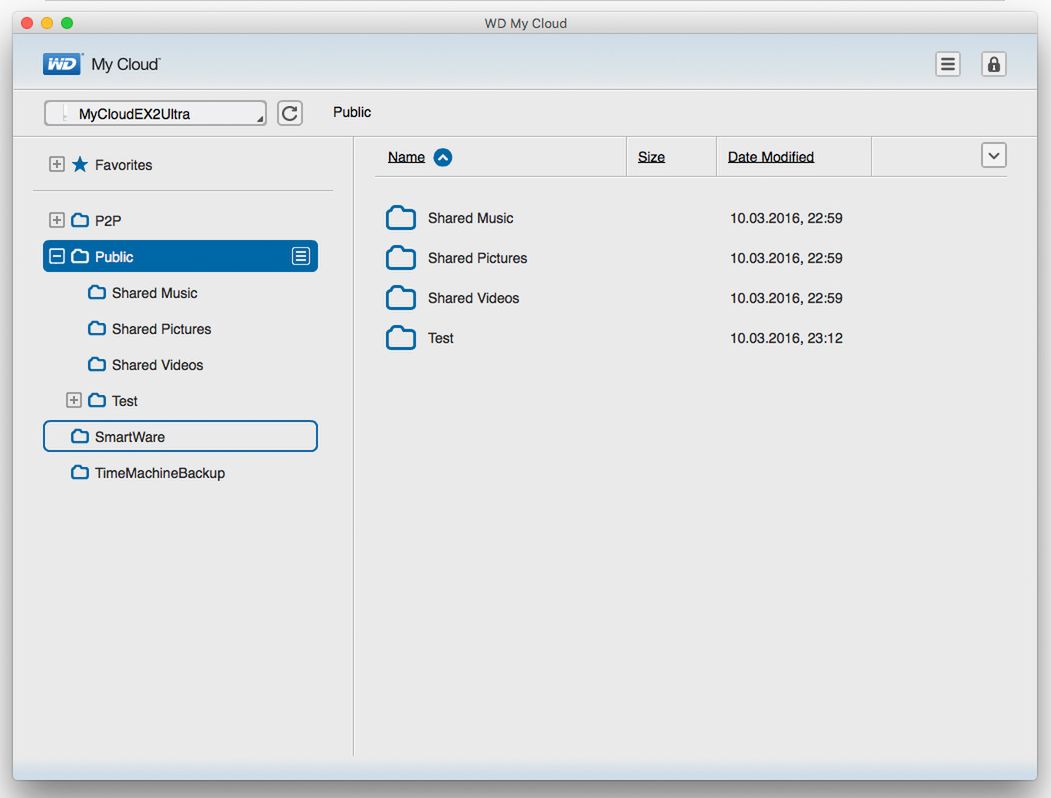Image resolution: width=1051 pixels, height=798 pixels.
Task: Open the Public share options menu icon
Action: pyautogui.click(x=300, y=256)
